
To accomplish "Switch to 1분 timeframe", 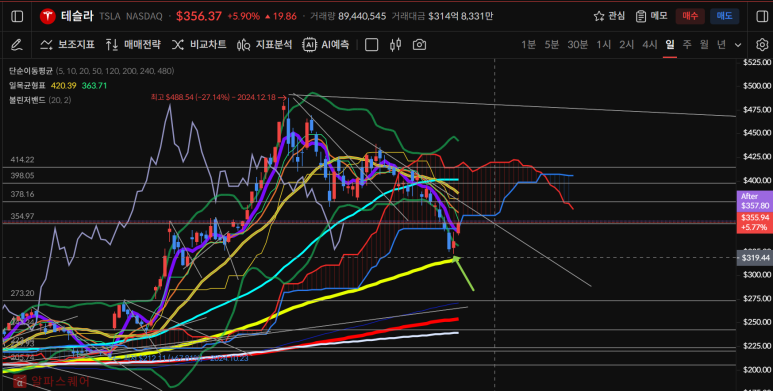I will coord(528,45).
